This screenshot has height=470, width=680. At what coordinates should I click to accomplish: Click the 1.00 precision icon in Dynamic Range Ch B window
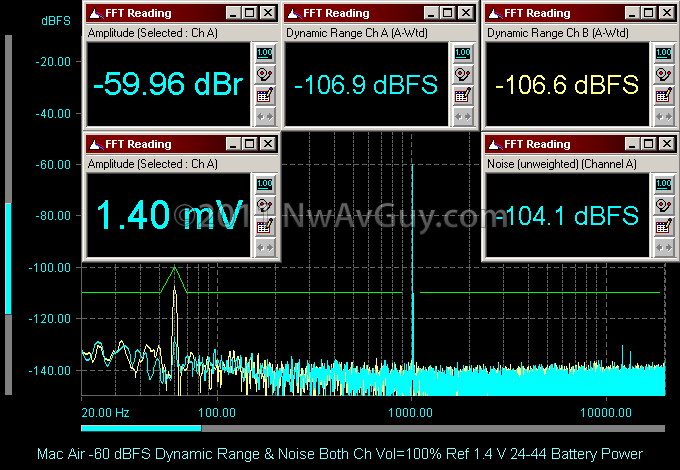[x=664, y=53]
